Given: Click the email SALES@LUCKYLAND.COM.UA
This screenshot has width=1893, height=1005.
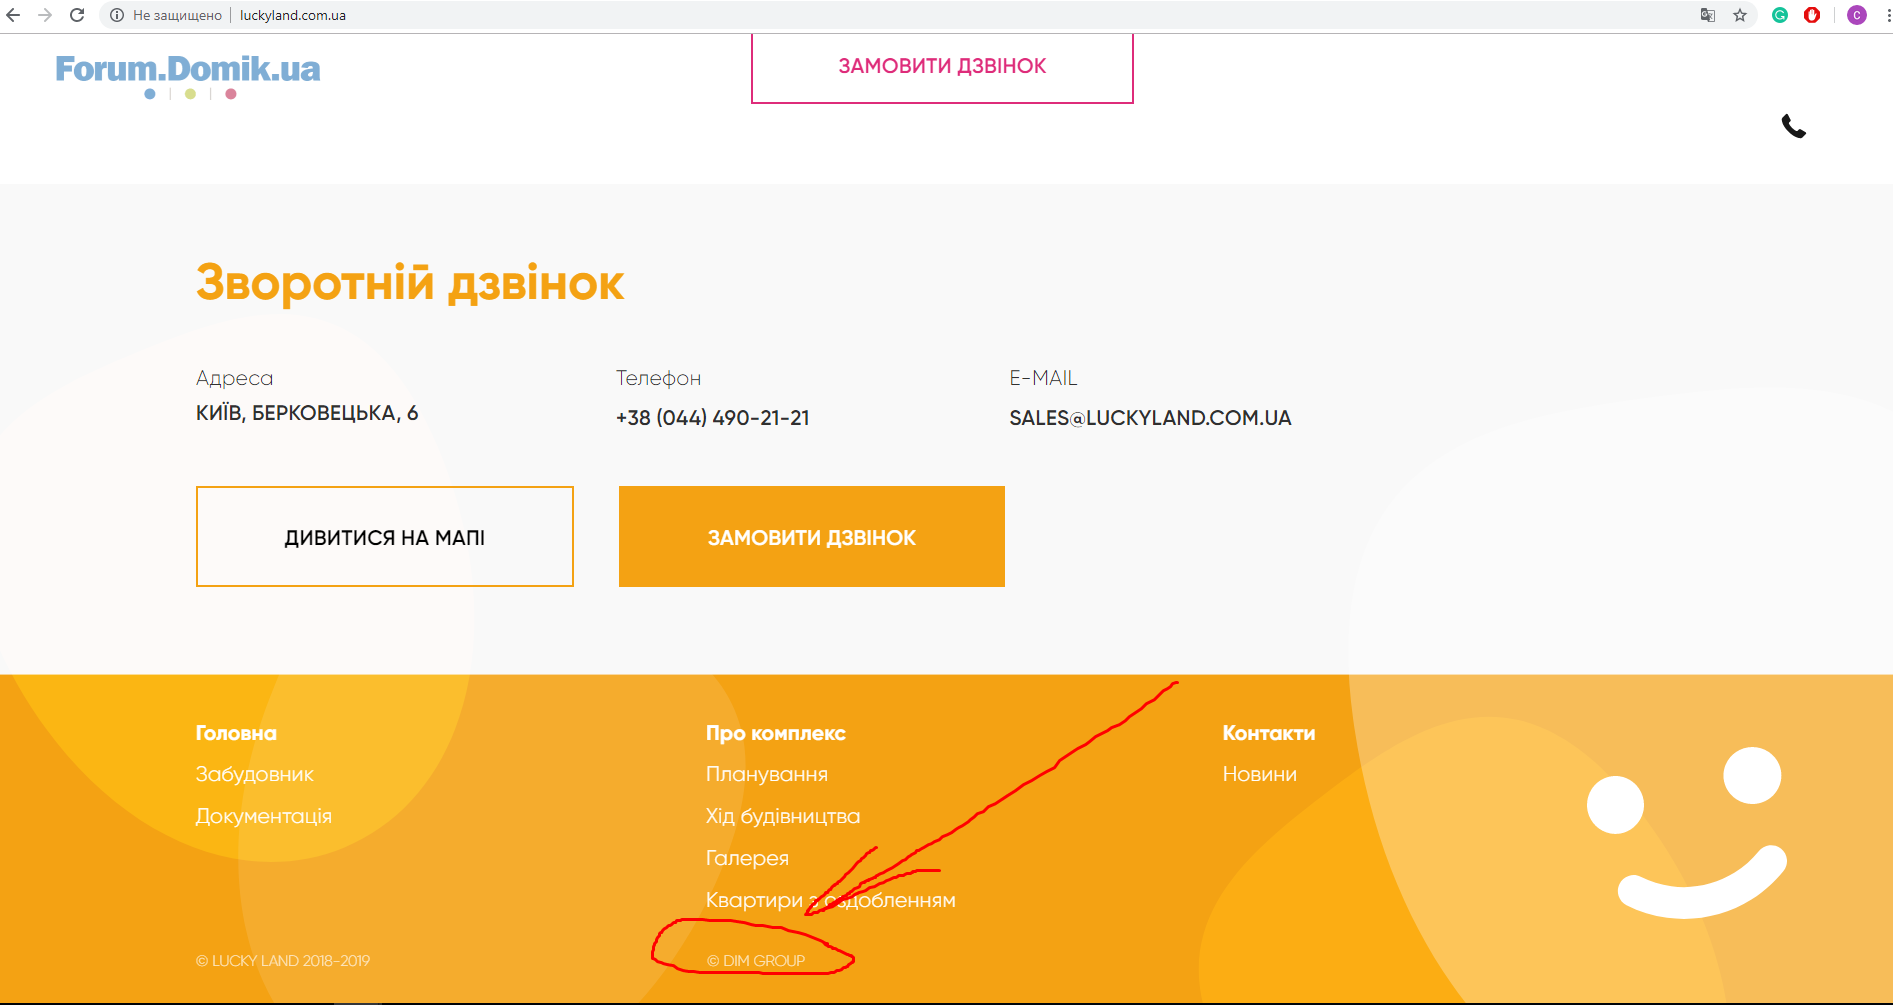Looking at the screenshot, I should (x=1150, y=418).
